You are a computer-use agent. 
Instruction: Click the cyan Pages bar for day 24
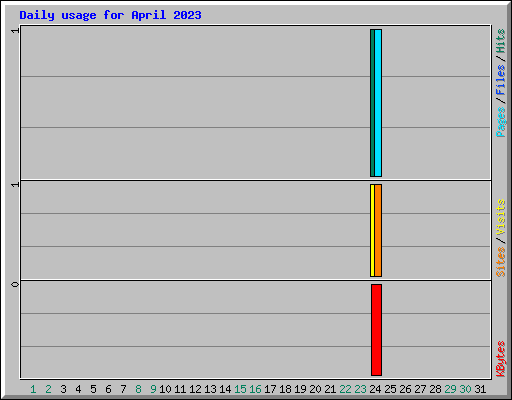[378, 103]
